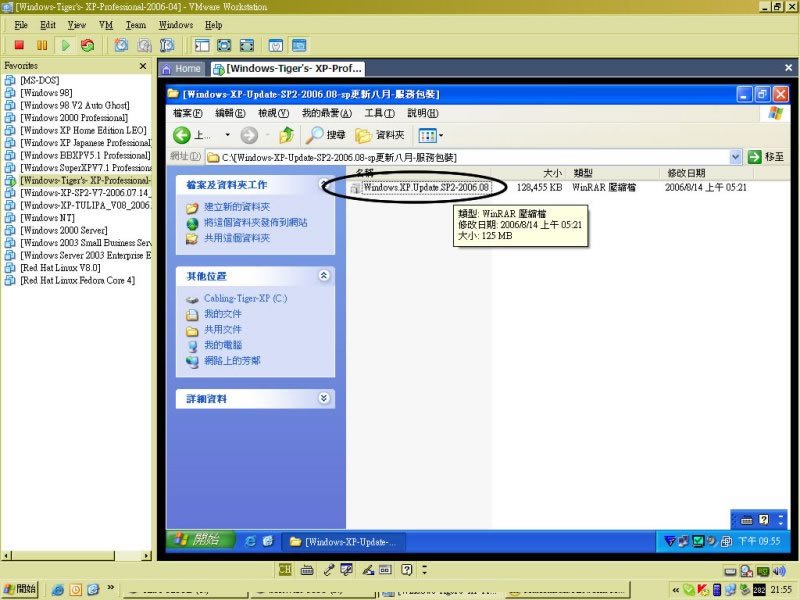Open Cabling-Tiger-XP (C:) link
The image size is (800, 600).
tap(245, 298)
